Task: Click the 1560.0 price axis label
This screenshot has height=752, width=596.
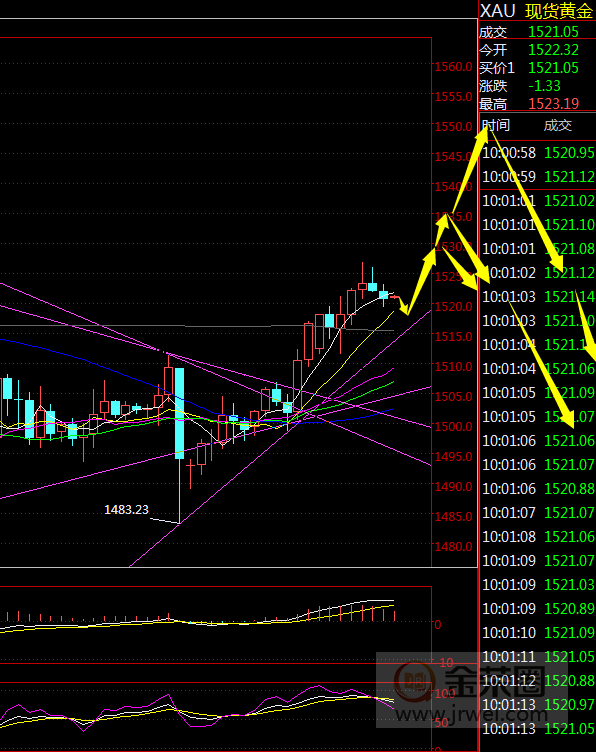Action: [454, 67]
